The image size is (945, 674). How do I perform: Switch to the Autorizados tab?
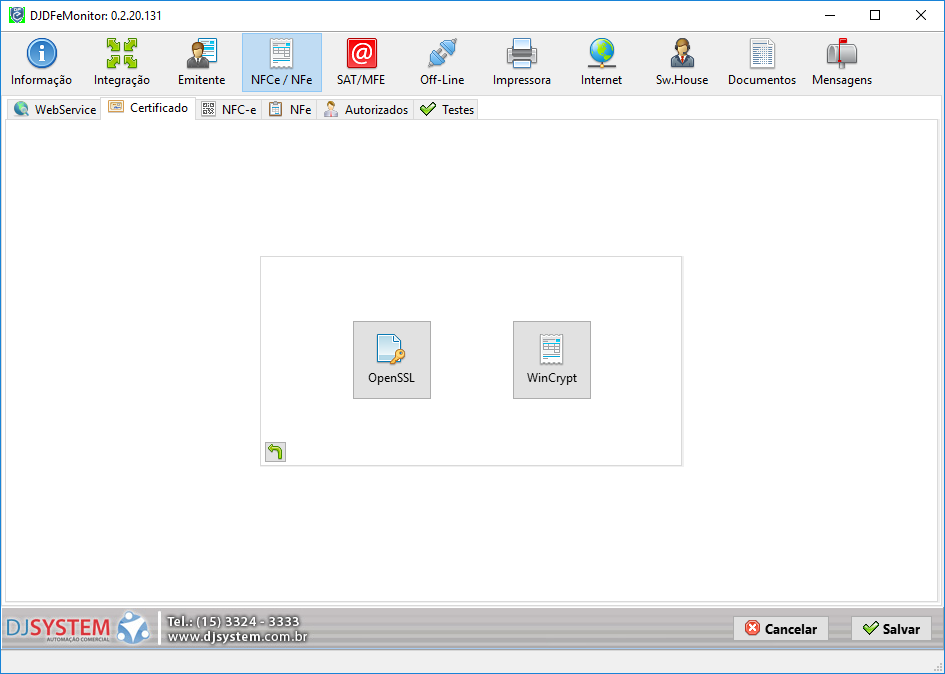[x=365, y=109]
